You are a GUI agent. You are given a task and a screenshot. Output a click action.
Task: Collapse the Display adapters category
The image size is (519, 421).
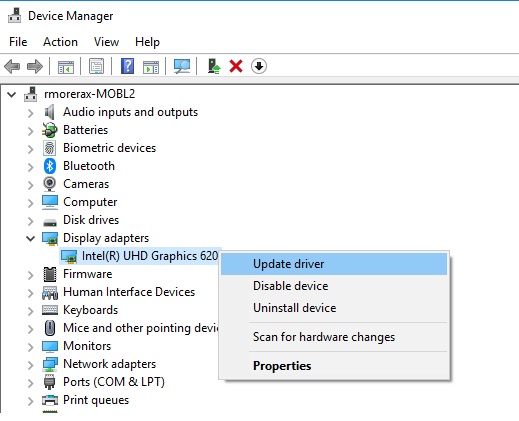[30, 238]
